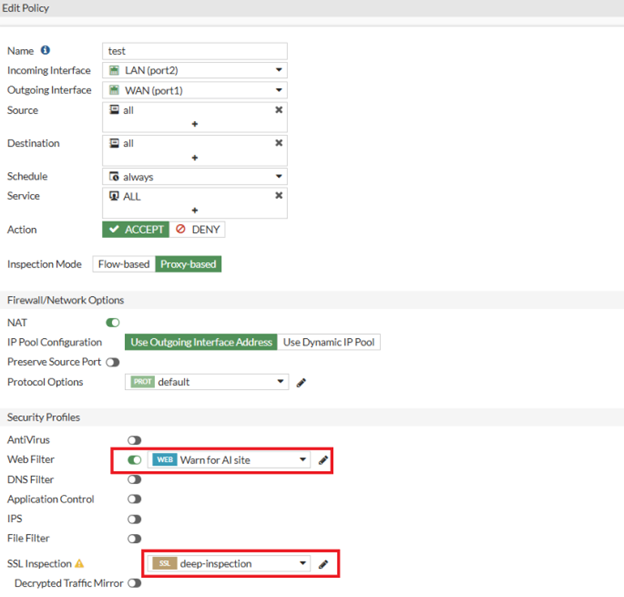This screenshot has height=597, width=624.
Task: Click the 'IP Pool Configuration' label
Action: point(55,342)
